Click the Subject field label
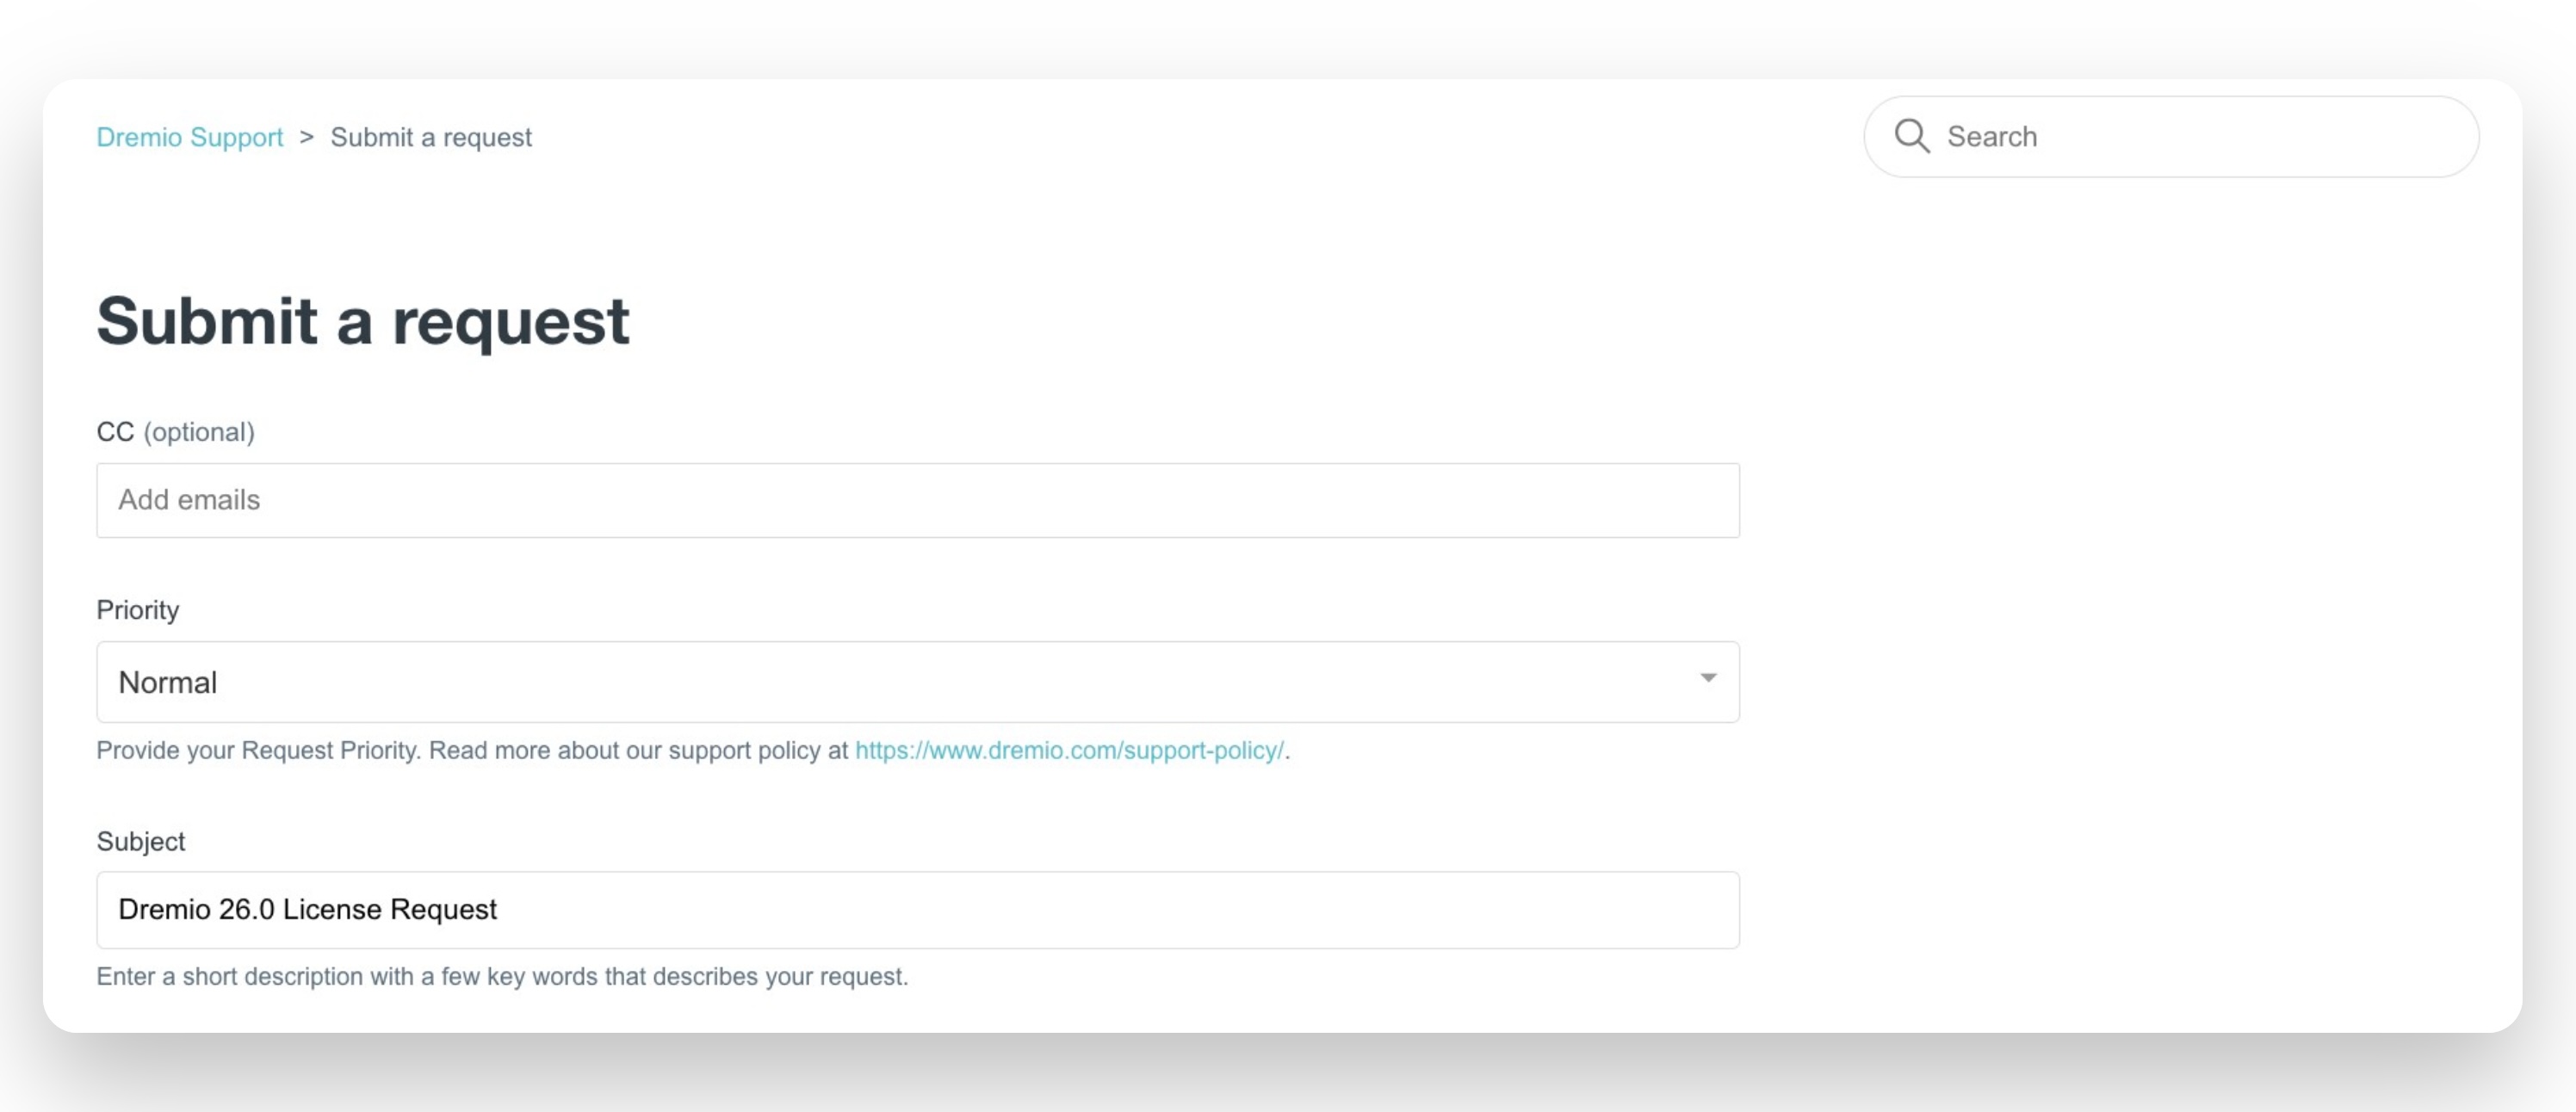This screenshot has height=1112, width=2576. click(140, 842)
